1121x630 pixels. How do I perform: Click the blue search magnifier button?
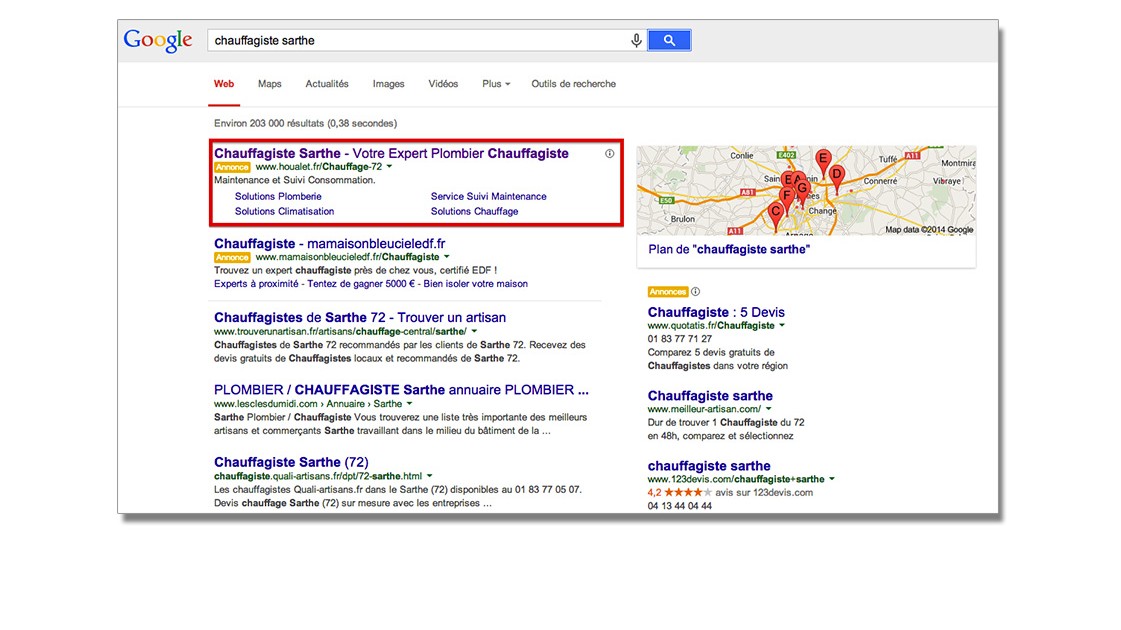click(x=669, y=40)
